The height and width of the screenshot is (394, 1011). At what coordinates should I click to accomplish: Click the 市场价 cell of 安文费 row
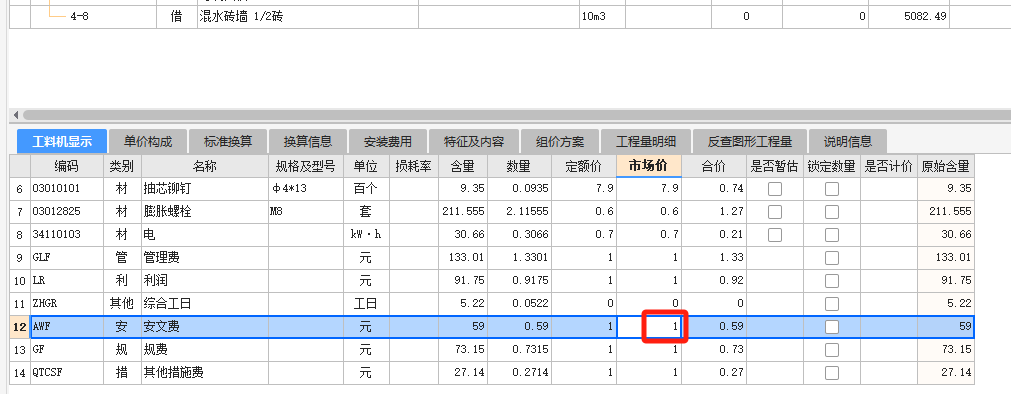tap(649, 327)
